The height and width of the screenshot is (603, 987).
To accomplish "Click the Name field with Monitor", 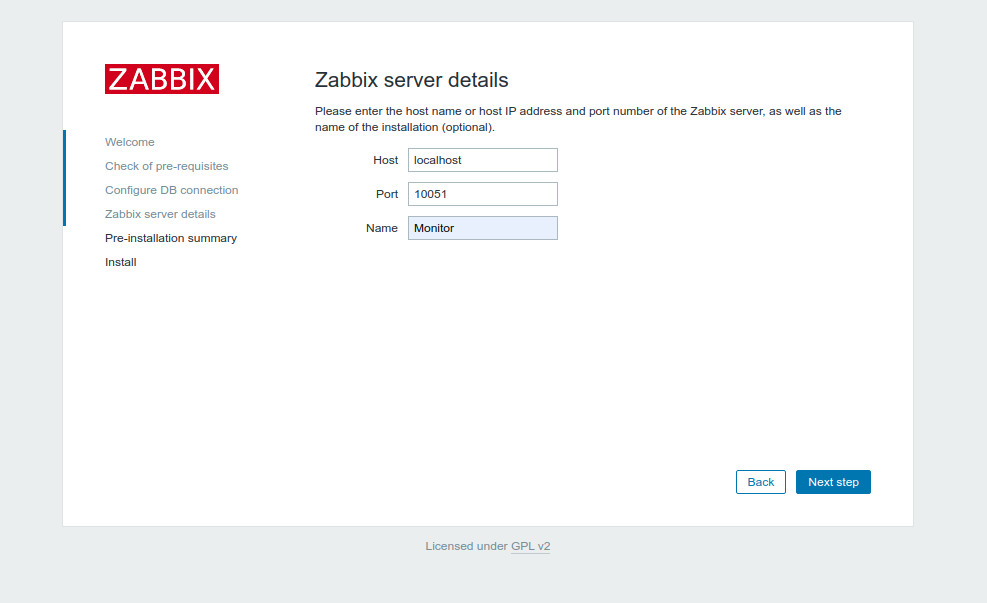I will coord(483,228).
